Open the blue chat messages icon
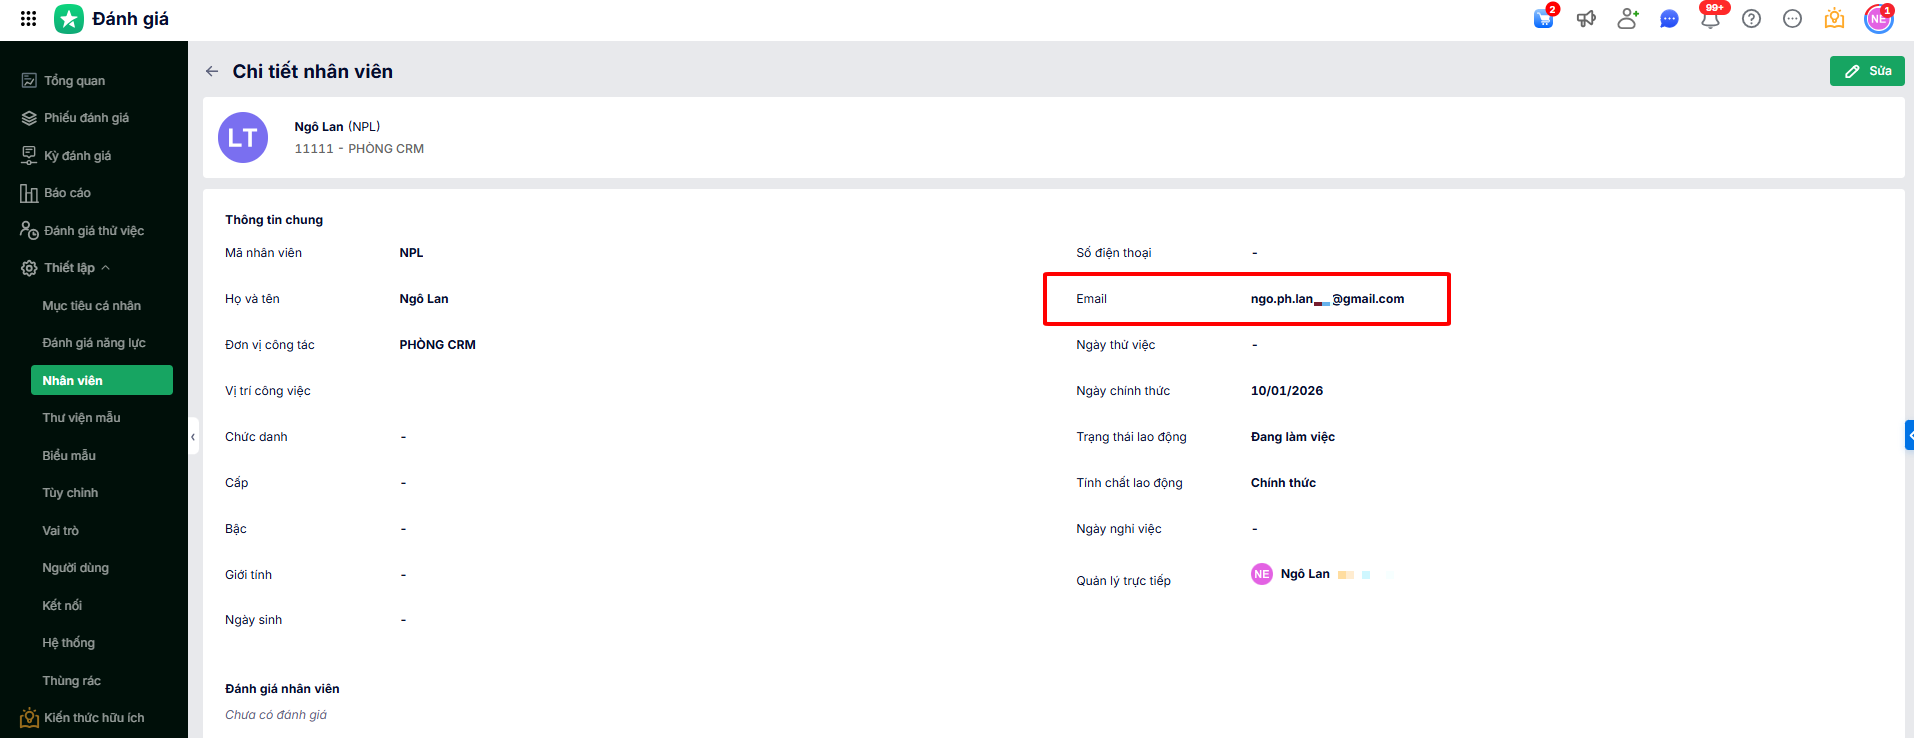Image resolution: width=1914 pixels, height=738 pixels. pyautogui.click(x=1669, y=19)
